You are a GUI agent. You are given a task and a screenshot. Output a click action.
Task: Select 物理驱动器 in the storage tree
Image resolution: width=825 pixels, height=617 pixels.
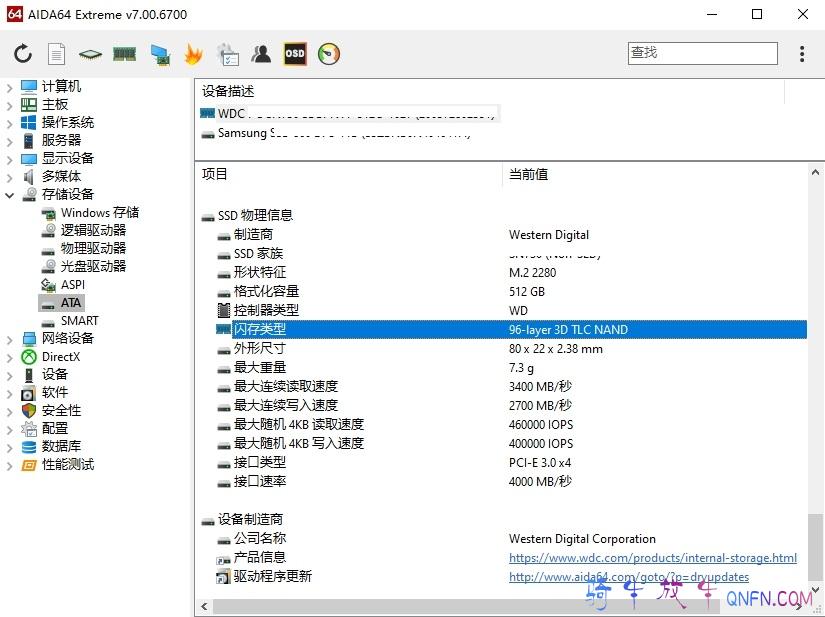(x=93, y=248)
